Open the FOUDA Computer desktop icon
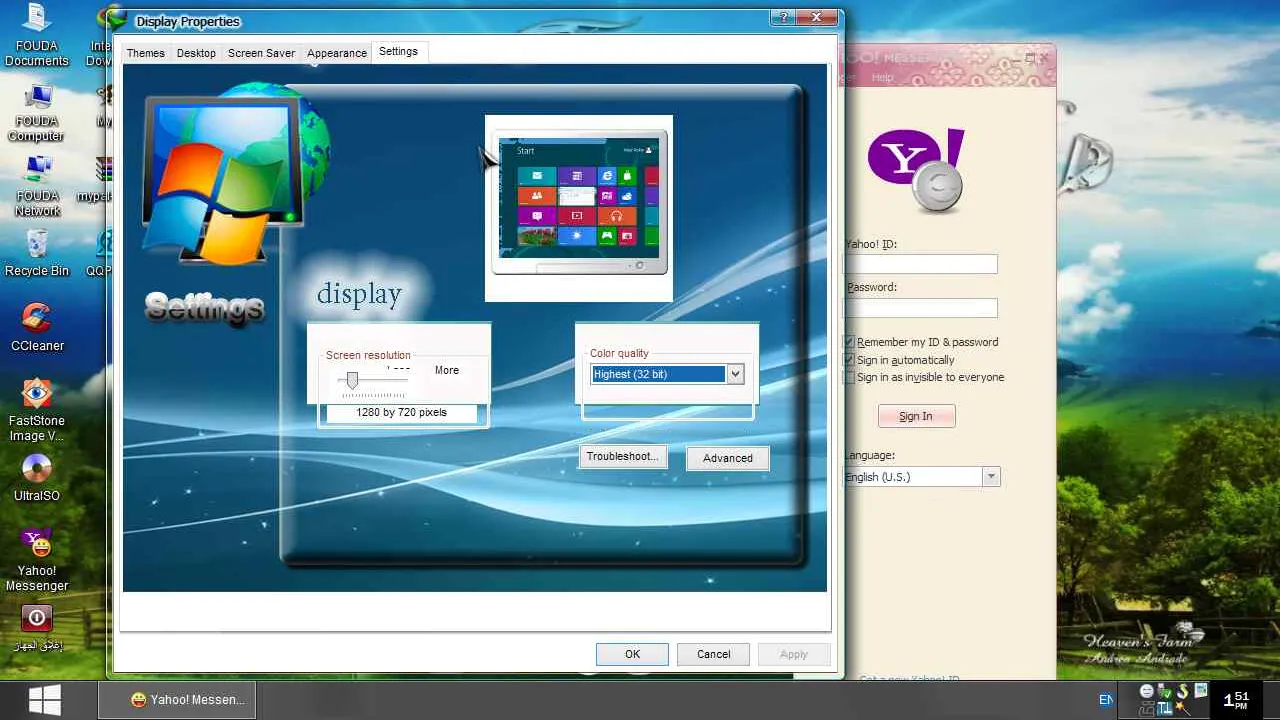This screenshot has width=1280, height=720. 36,113
